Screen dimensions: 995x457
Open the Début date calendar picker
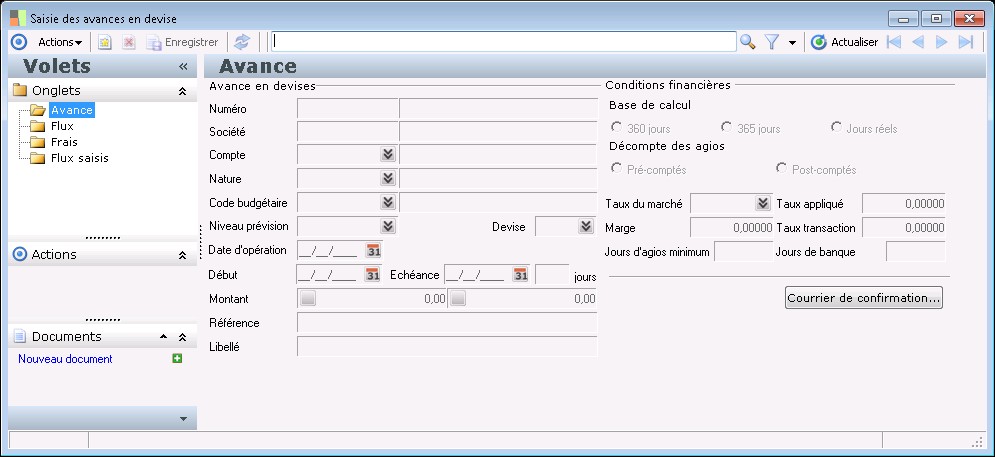pyautogui.click(x=372, y=275)
